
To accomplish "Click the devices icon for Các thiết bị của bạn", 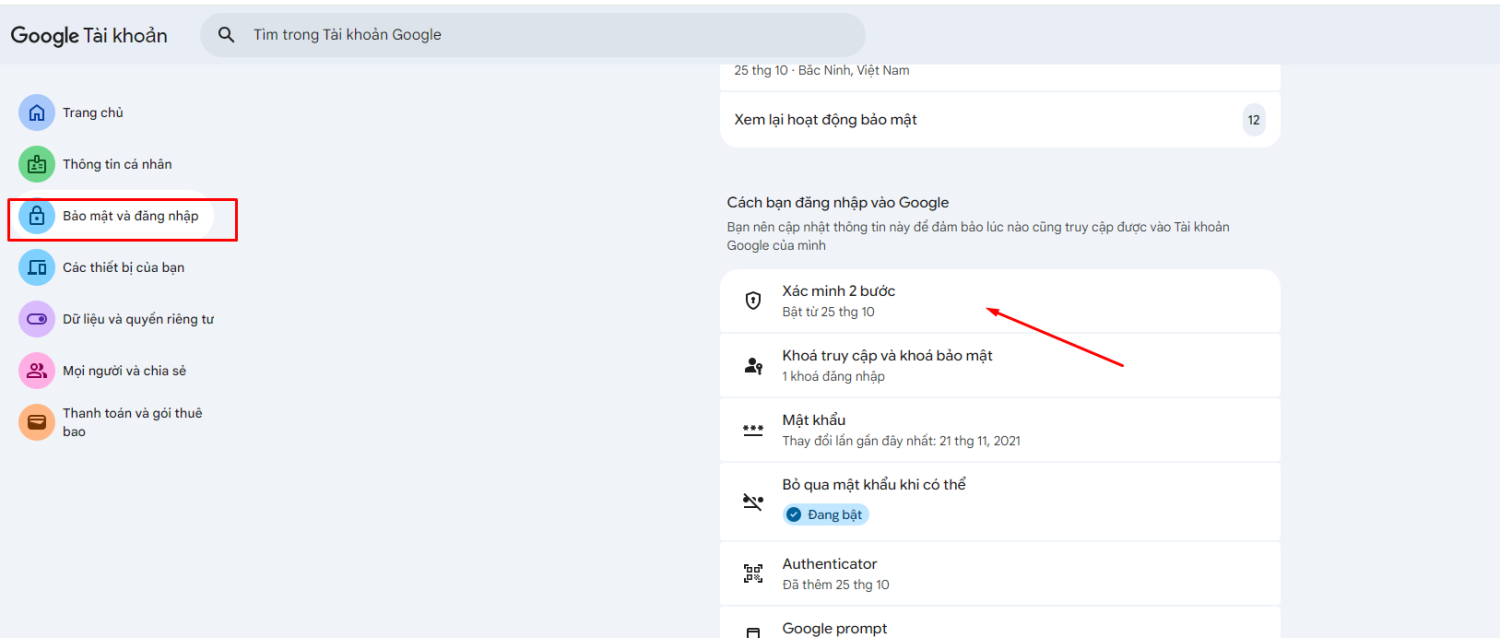I will coord(36,268).
